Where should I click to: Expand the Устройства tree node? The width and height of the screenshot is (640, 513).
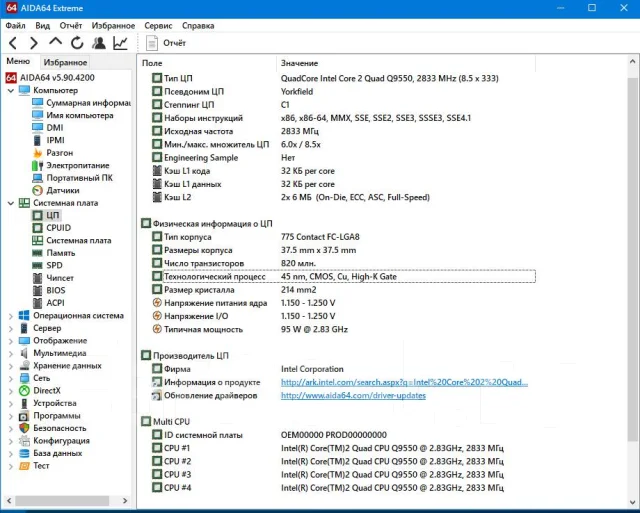pyautogui.click(x=11, y=404)
